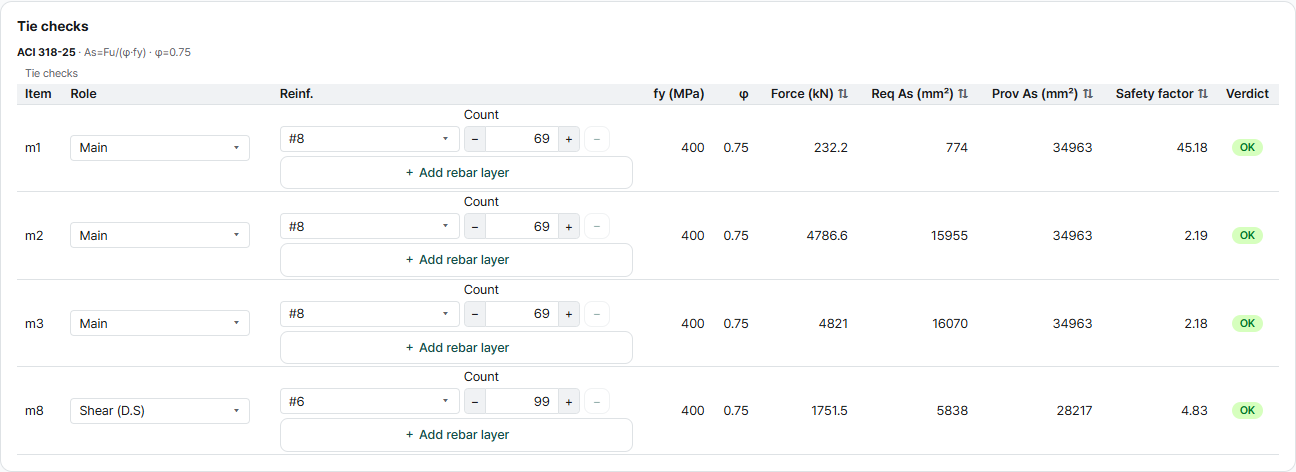Viewport: 1296px width, 472px height.
Task: Remove the rebar layer in row m3
Action: point(597,314)
